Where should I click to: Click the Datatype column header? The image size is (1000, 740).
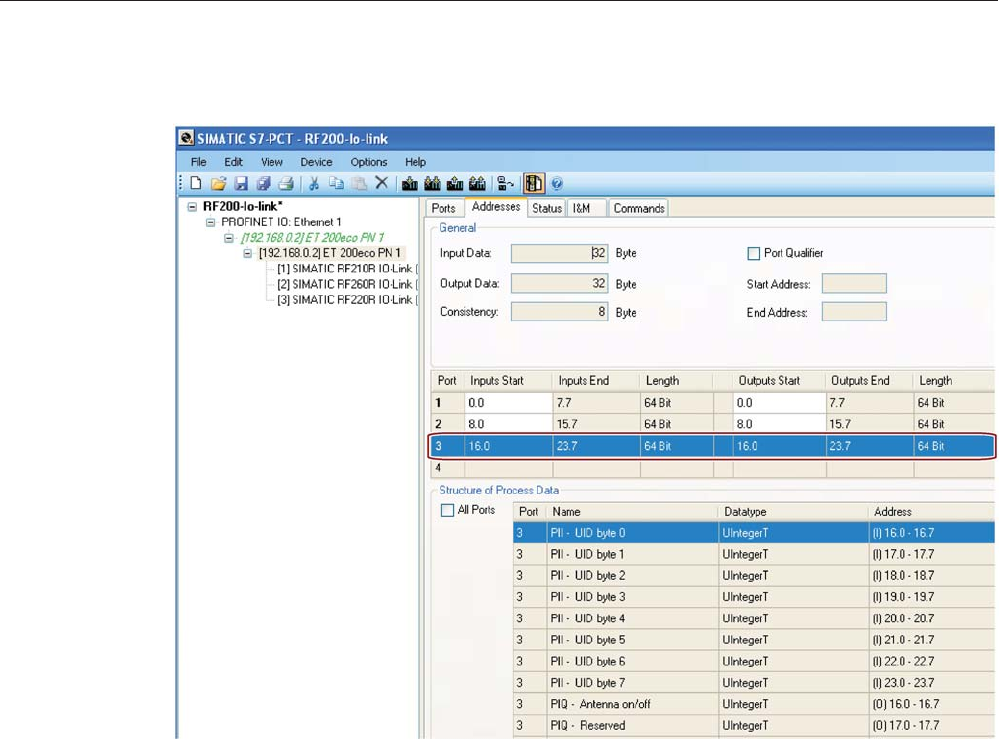point(793,512)
